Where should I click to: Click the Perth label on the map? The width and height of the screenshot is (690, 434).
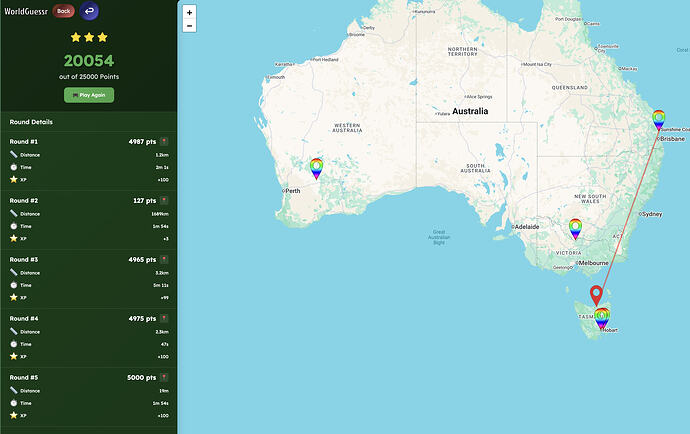click(293, 191)
